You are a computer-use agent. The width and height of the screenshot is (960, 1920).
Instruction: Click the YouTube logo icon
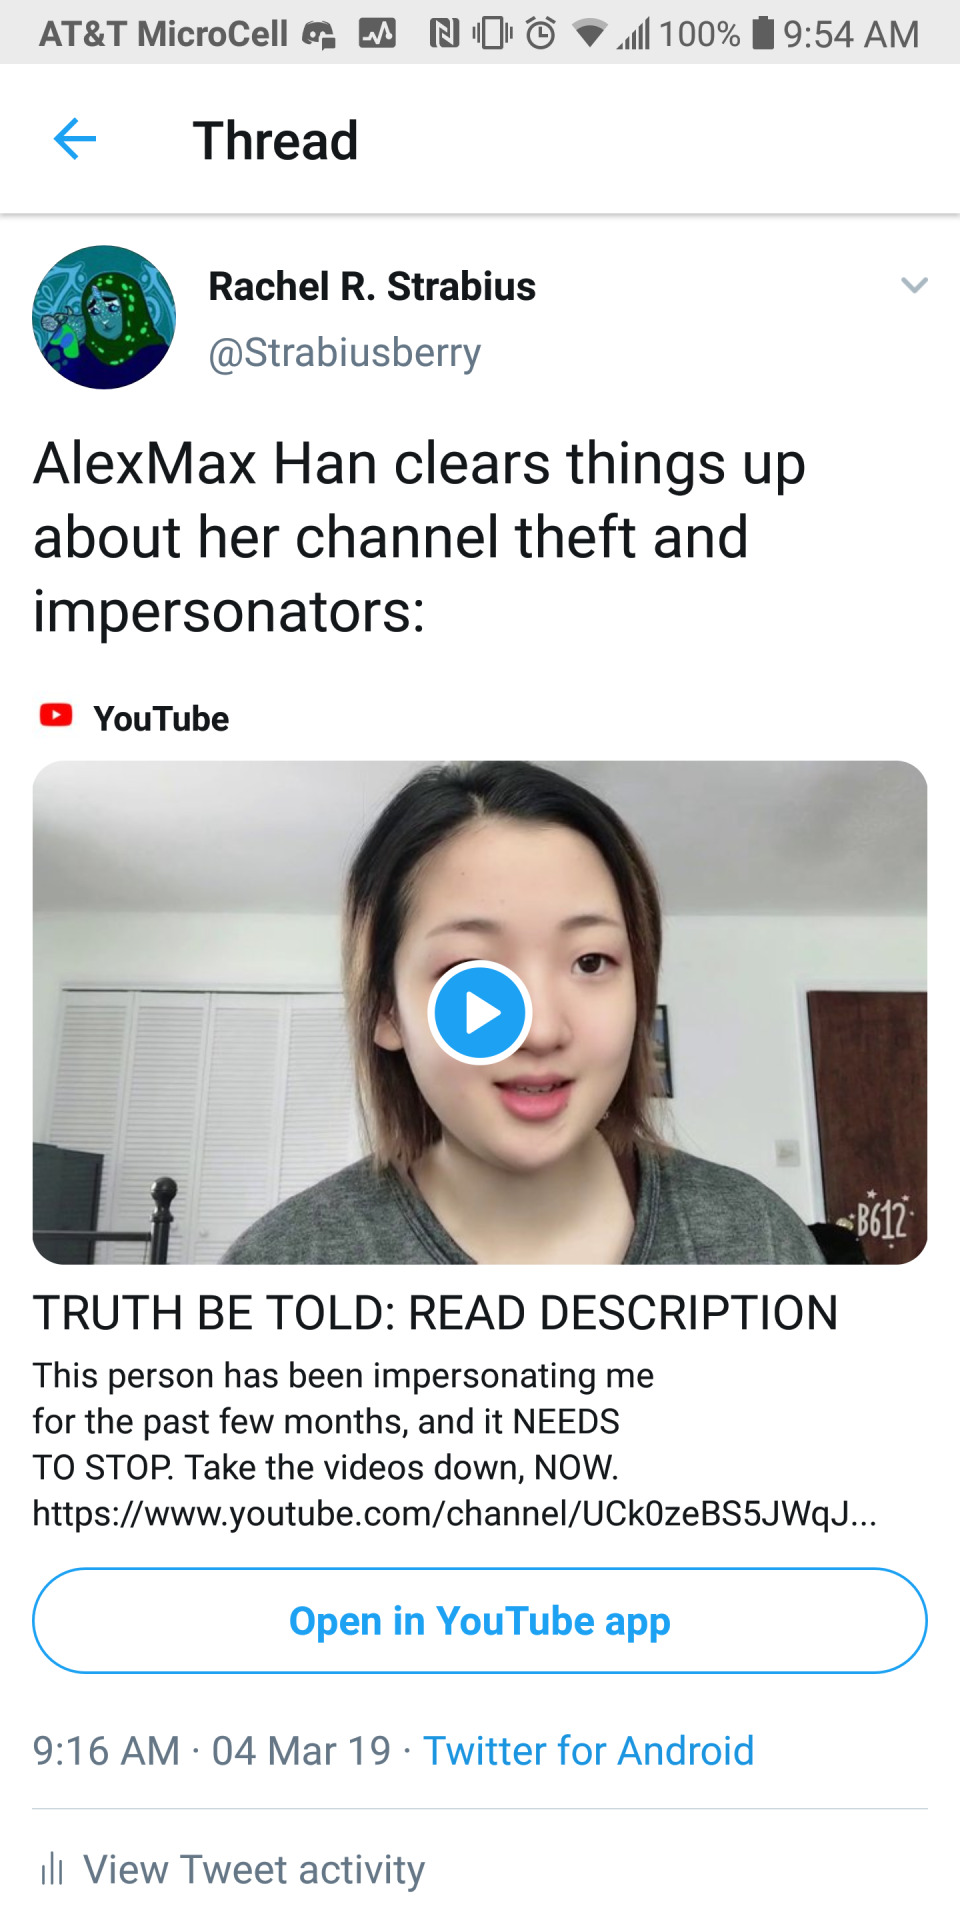point(56,716)
